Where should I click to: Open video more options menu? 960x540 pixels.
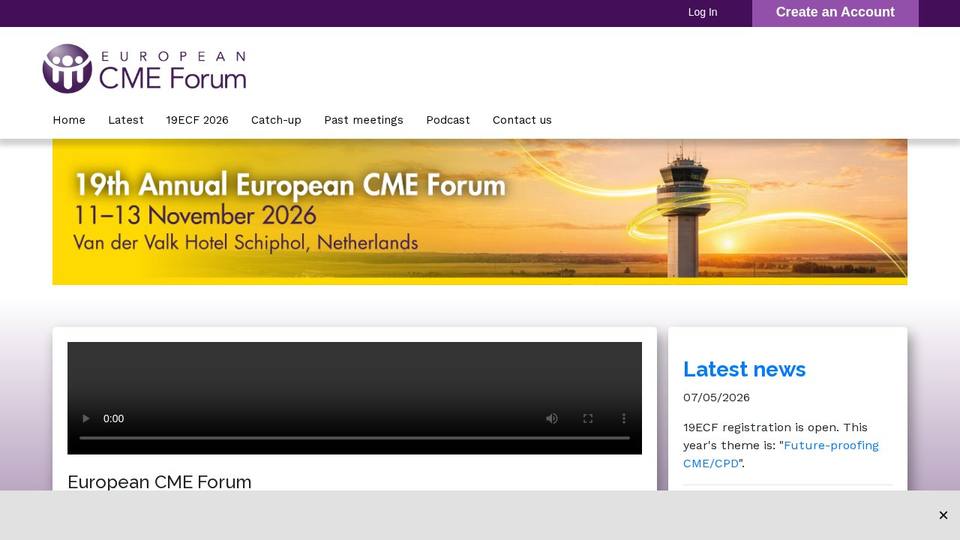(624, 419)
